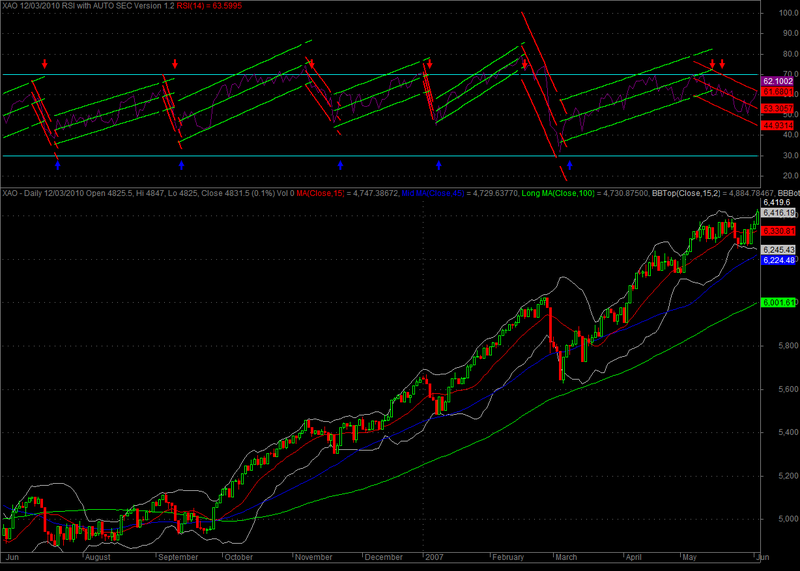800x571 pixels.
Task: Click the red 53.3057 value label
Action: [778, 108]
